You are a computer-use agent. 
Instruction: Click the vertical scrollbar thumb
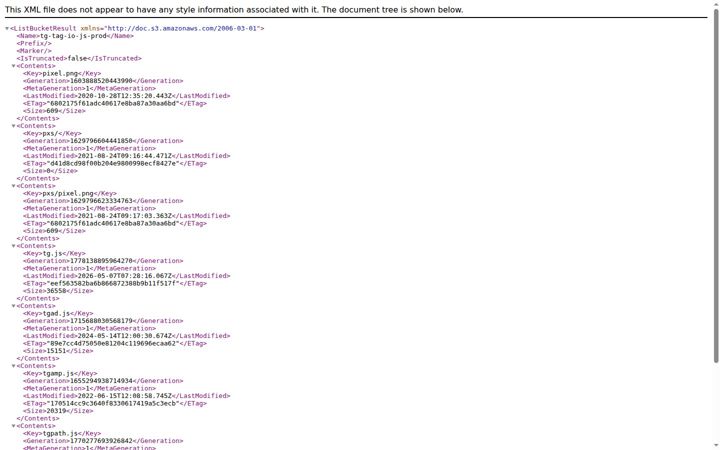716,186
